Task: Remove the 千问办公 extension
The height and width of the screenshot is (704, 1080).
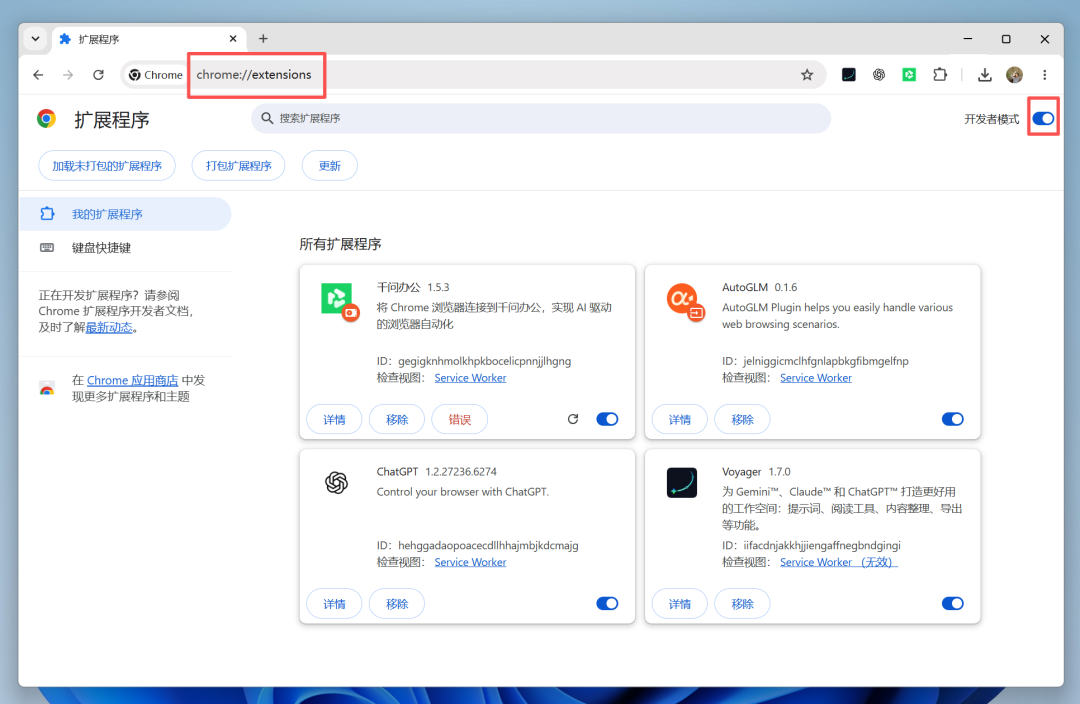Action: click(397, 419)
